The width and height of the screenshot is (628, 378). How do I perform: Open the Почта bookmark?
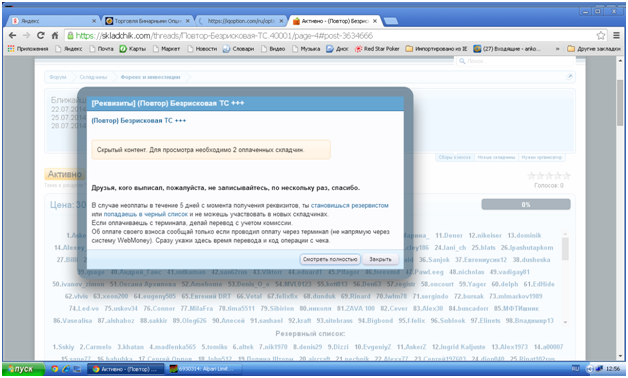pos(101,49)
